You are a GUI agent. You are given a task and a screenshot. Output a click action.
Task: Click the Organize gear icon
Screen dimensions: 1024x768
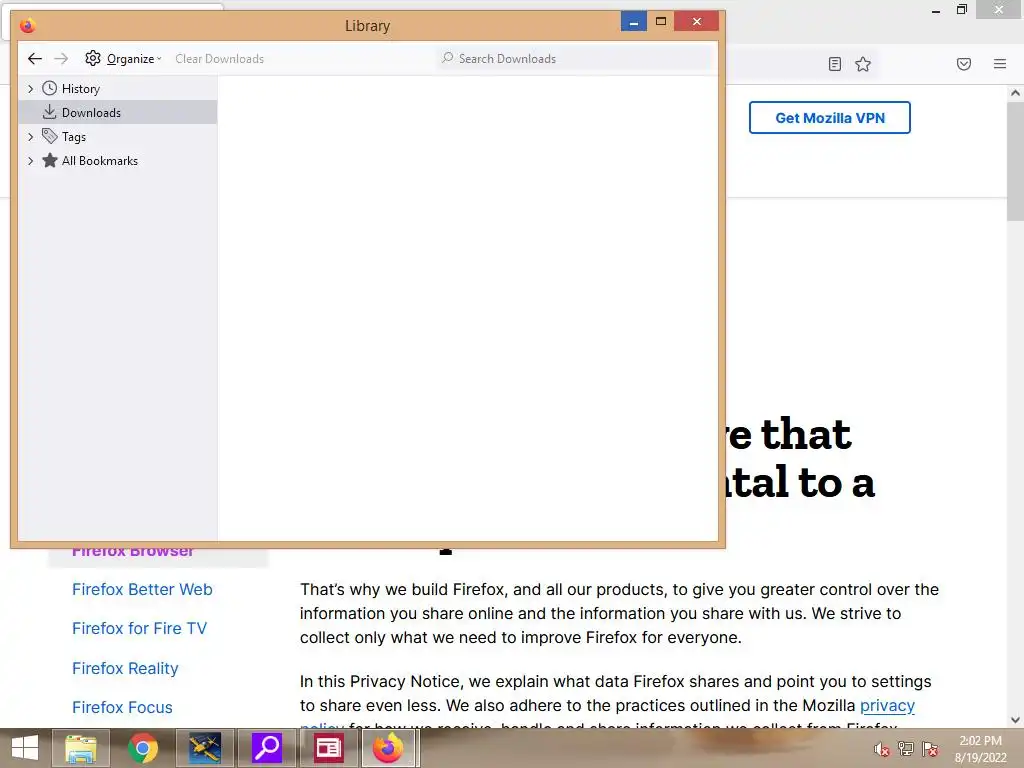point(93,58)
